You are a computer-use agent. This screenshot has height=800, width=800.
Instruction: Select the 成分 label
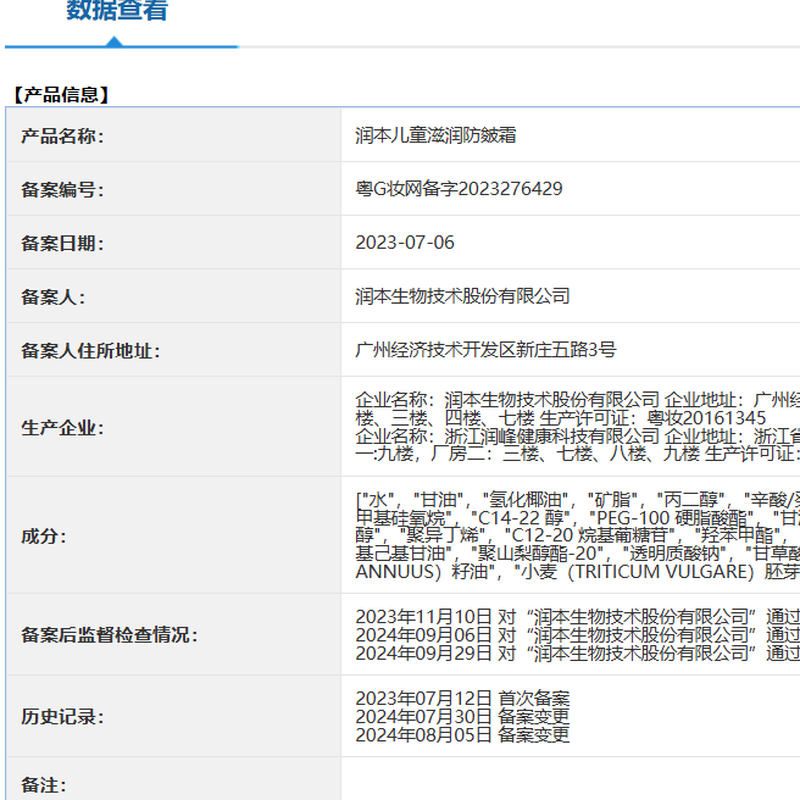click(43, 537)
